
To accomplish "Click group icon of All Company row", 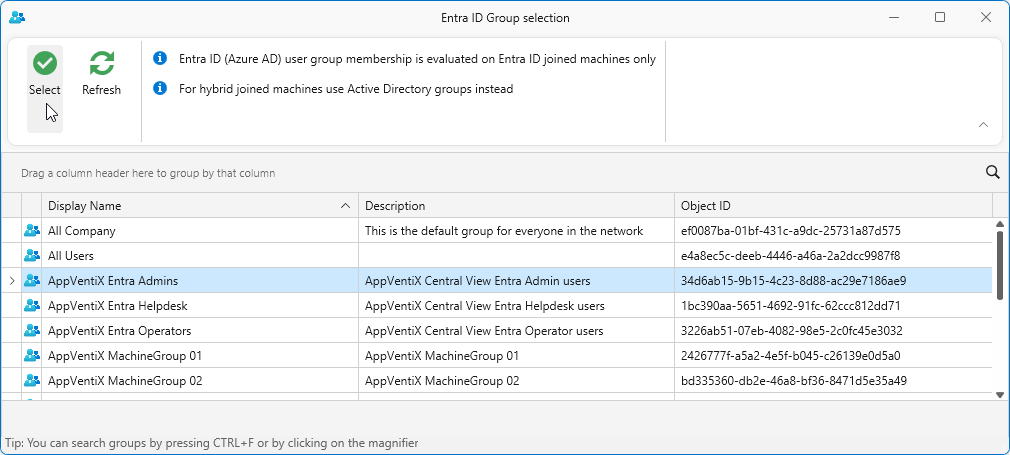I will click(32, 231).
